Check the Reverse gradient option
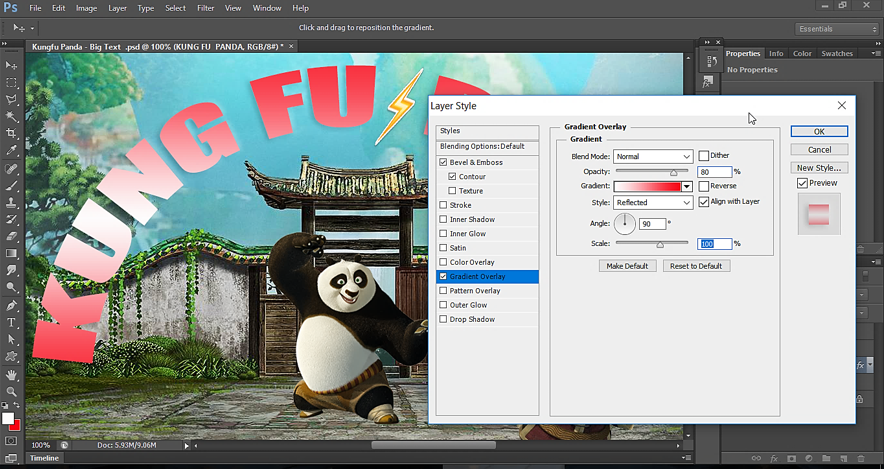The width and height of the screenshot is (885, 469). click(x=703, y=186)
